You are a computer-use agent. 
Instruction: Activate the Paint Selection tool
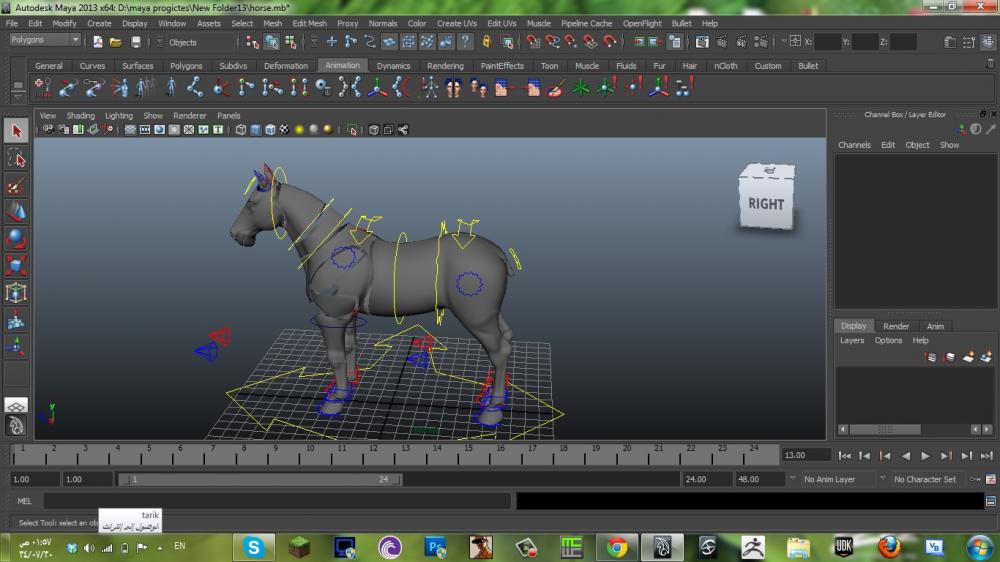tap(16, 186)
